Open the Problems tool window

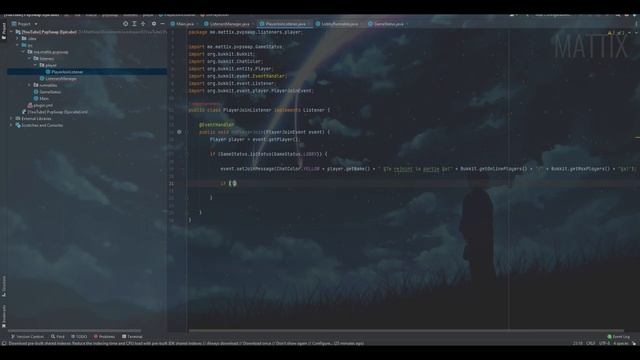tap(104, 337)
